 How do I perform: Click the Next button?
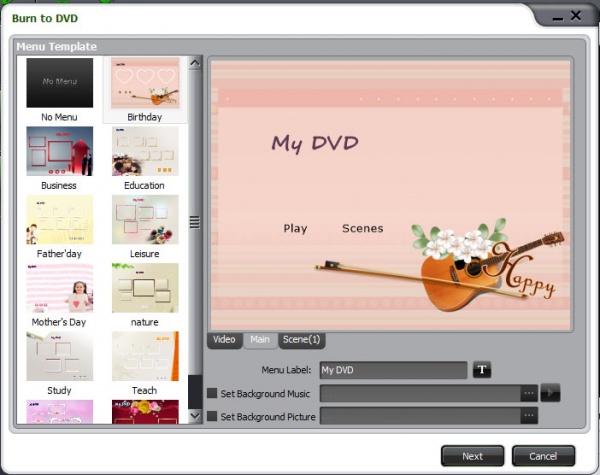472,456
